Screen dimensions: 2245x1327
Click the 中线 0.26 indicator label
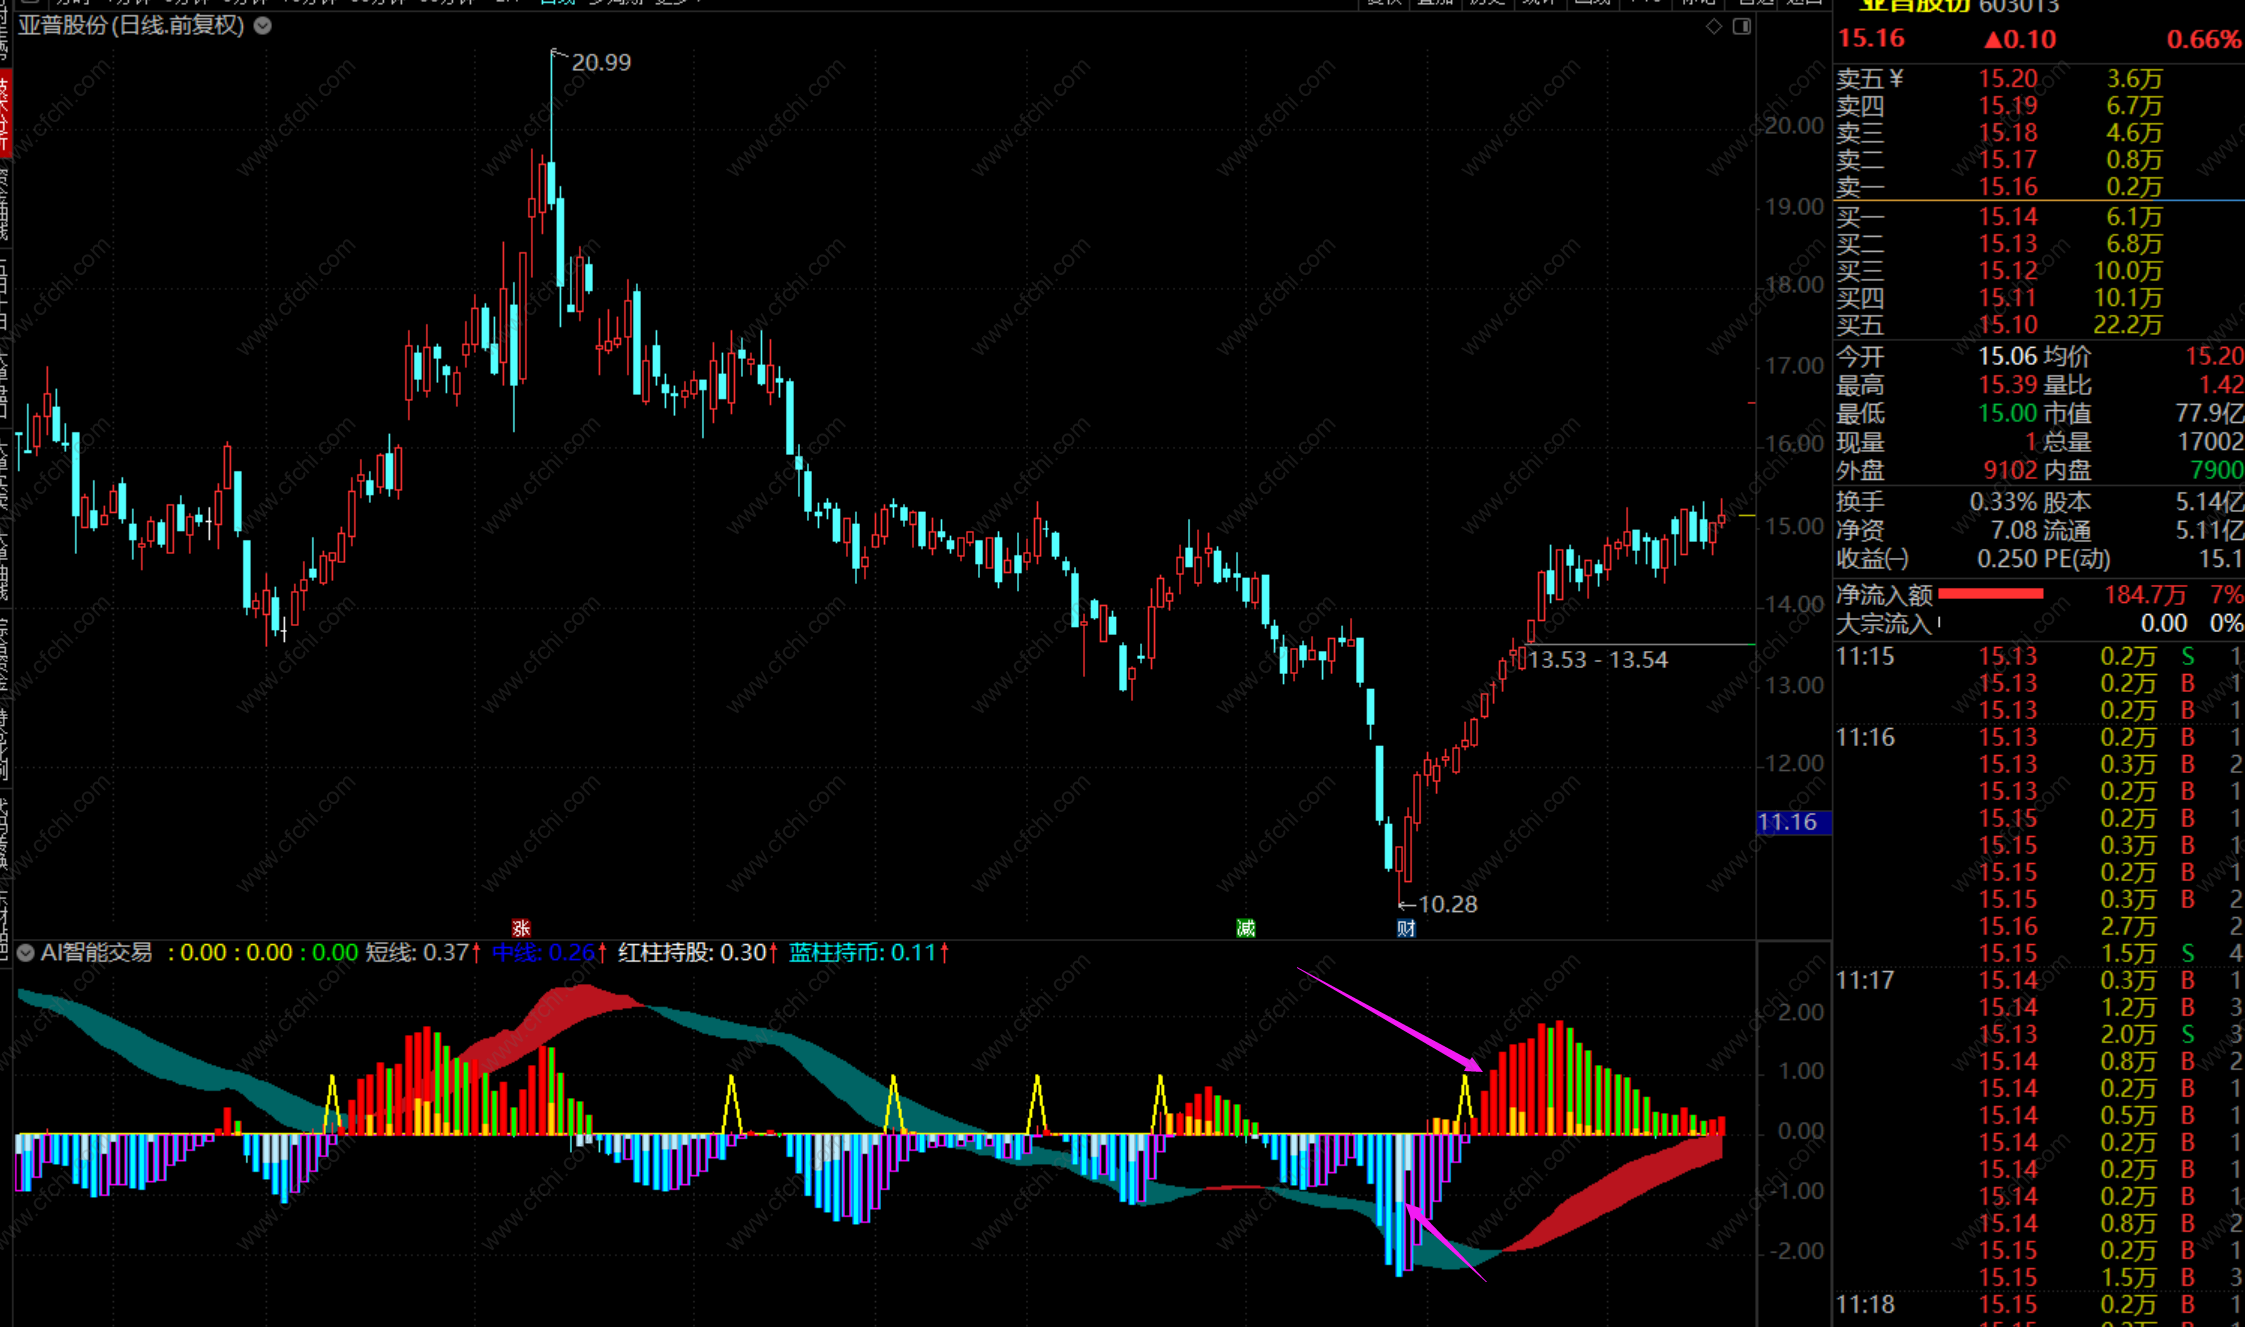(x=548, y=953)
